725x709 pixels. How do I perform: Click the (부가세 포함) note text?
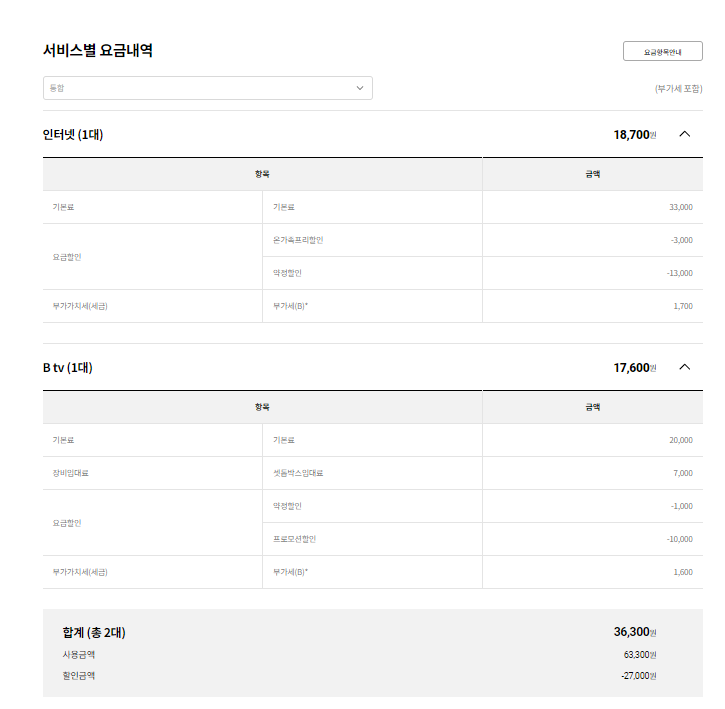coord(679,89)
